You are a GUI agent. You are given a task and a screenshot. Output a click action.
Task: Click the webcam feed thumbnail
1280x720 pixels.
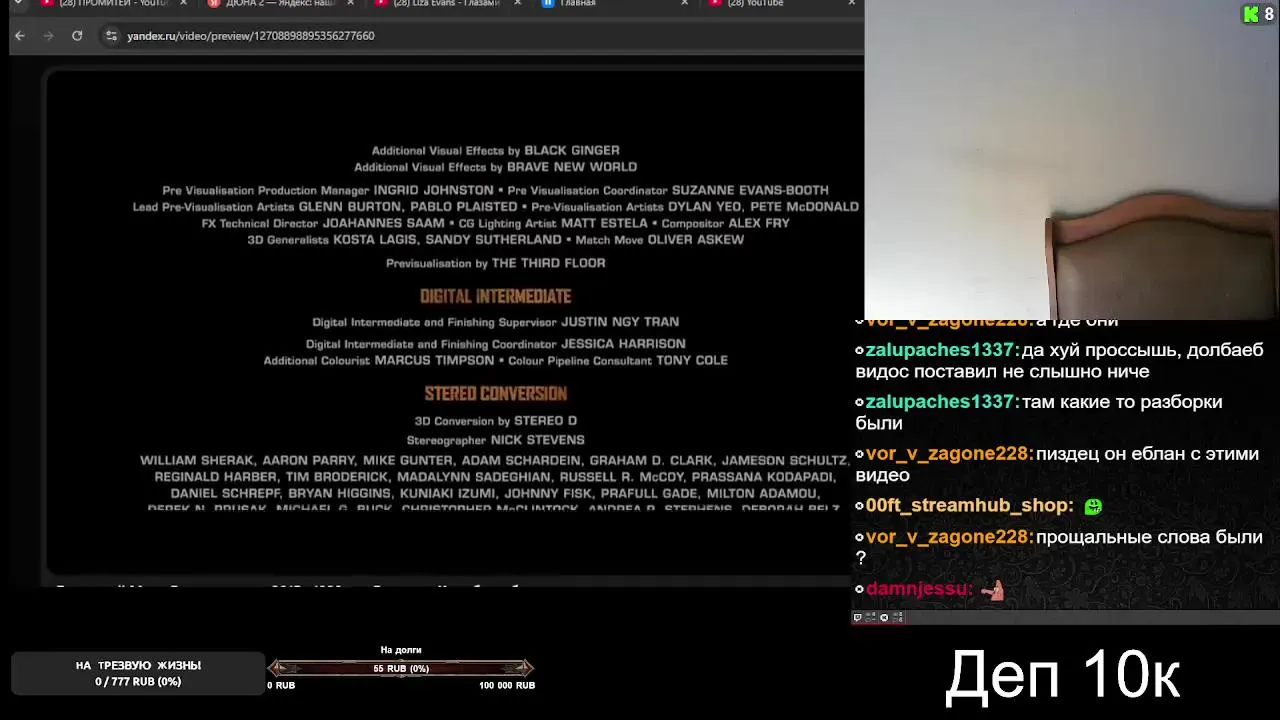point(1072,159)
